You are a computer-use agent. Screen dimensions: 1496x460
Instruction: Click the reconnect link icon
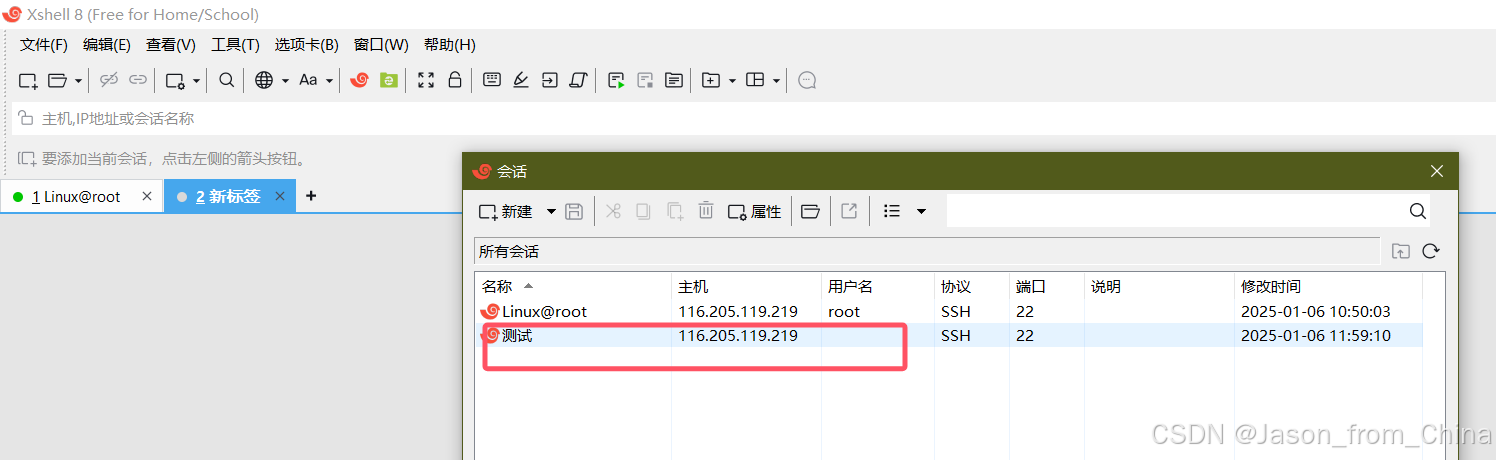click(x=138, y=80)
